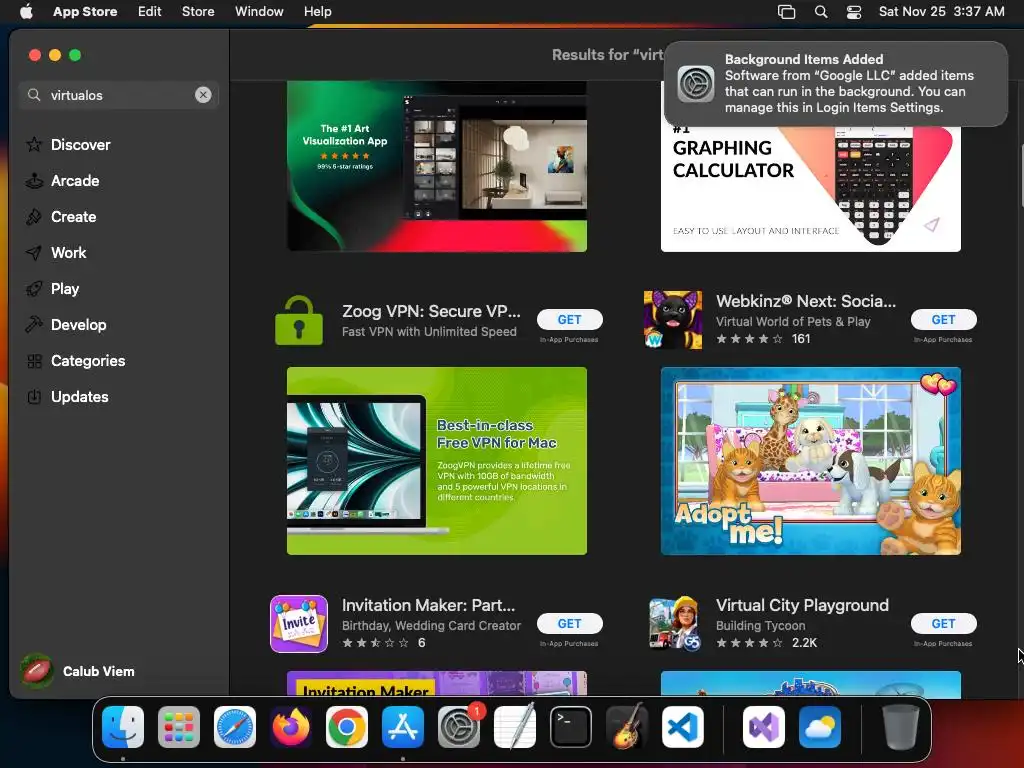This screenshot has width=1024, height=768.
Task: Get the Zoog VPN app
Action: click(569, 319)
